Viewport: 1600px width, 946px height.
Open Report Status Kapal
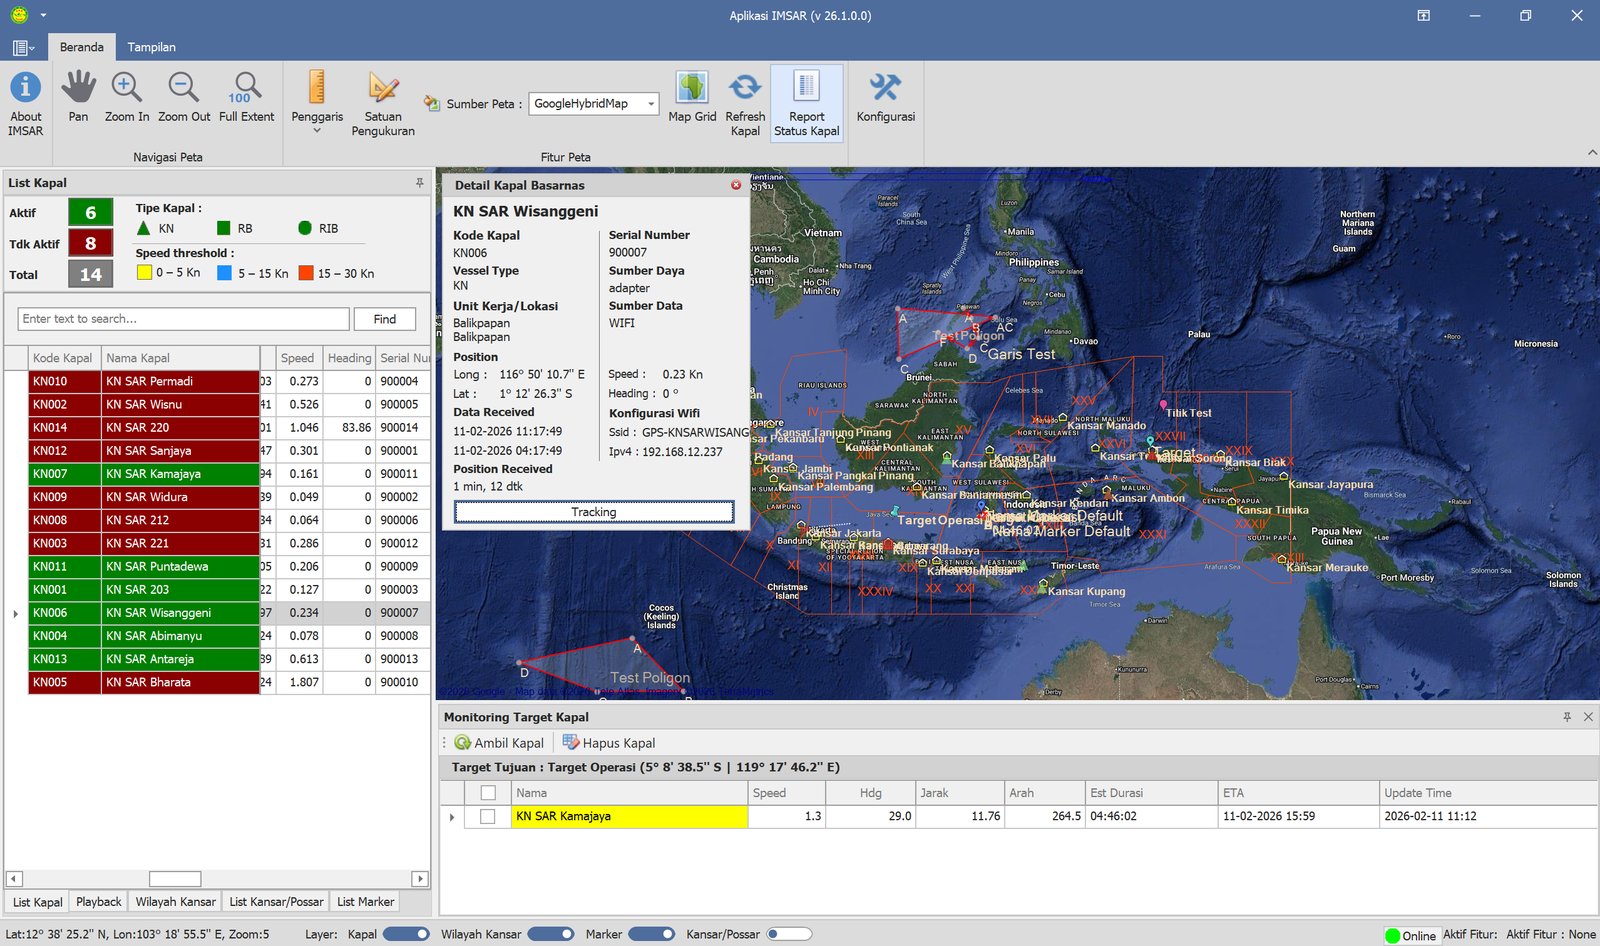click(x=807, y=103)
